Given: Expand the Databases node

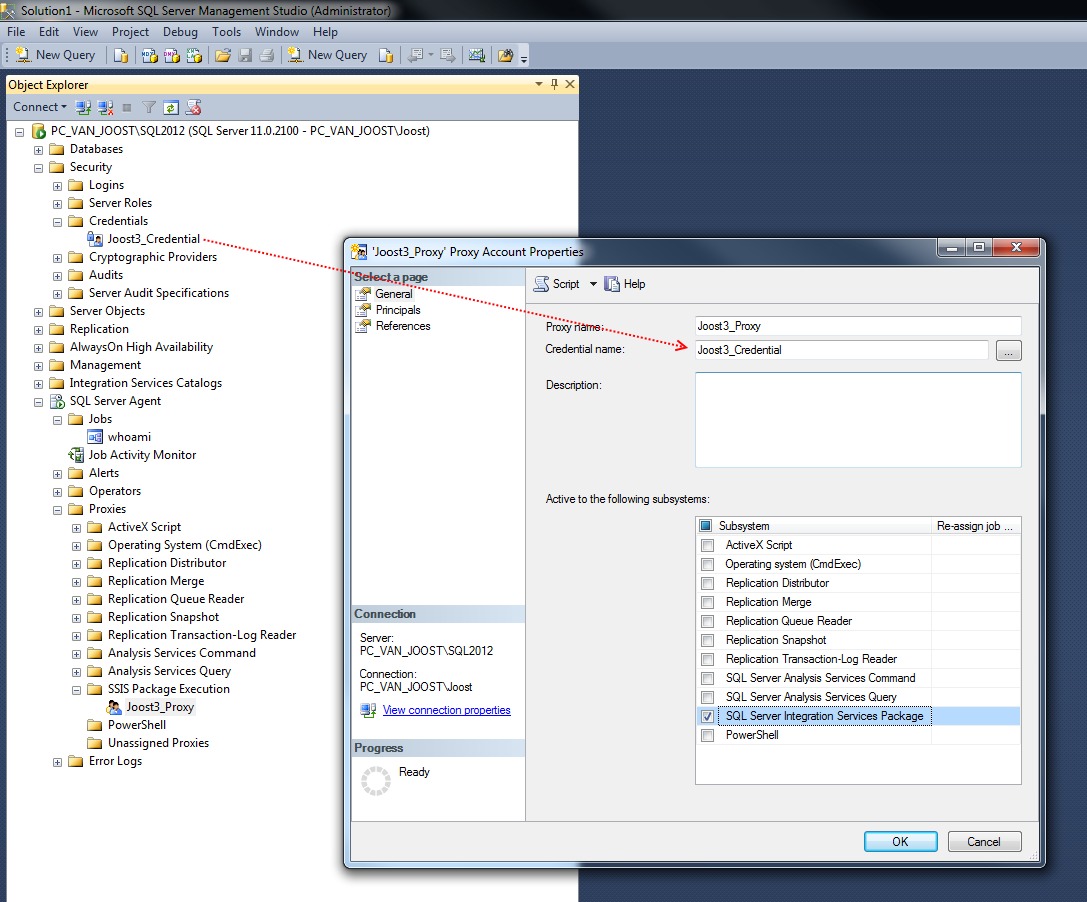Looking at the screenshot, I should pyautogui.click(x=38, y=150).
